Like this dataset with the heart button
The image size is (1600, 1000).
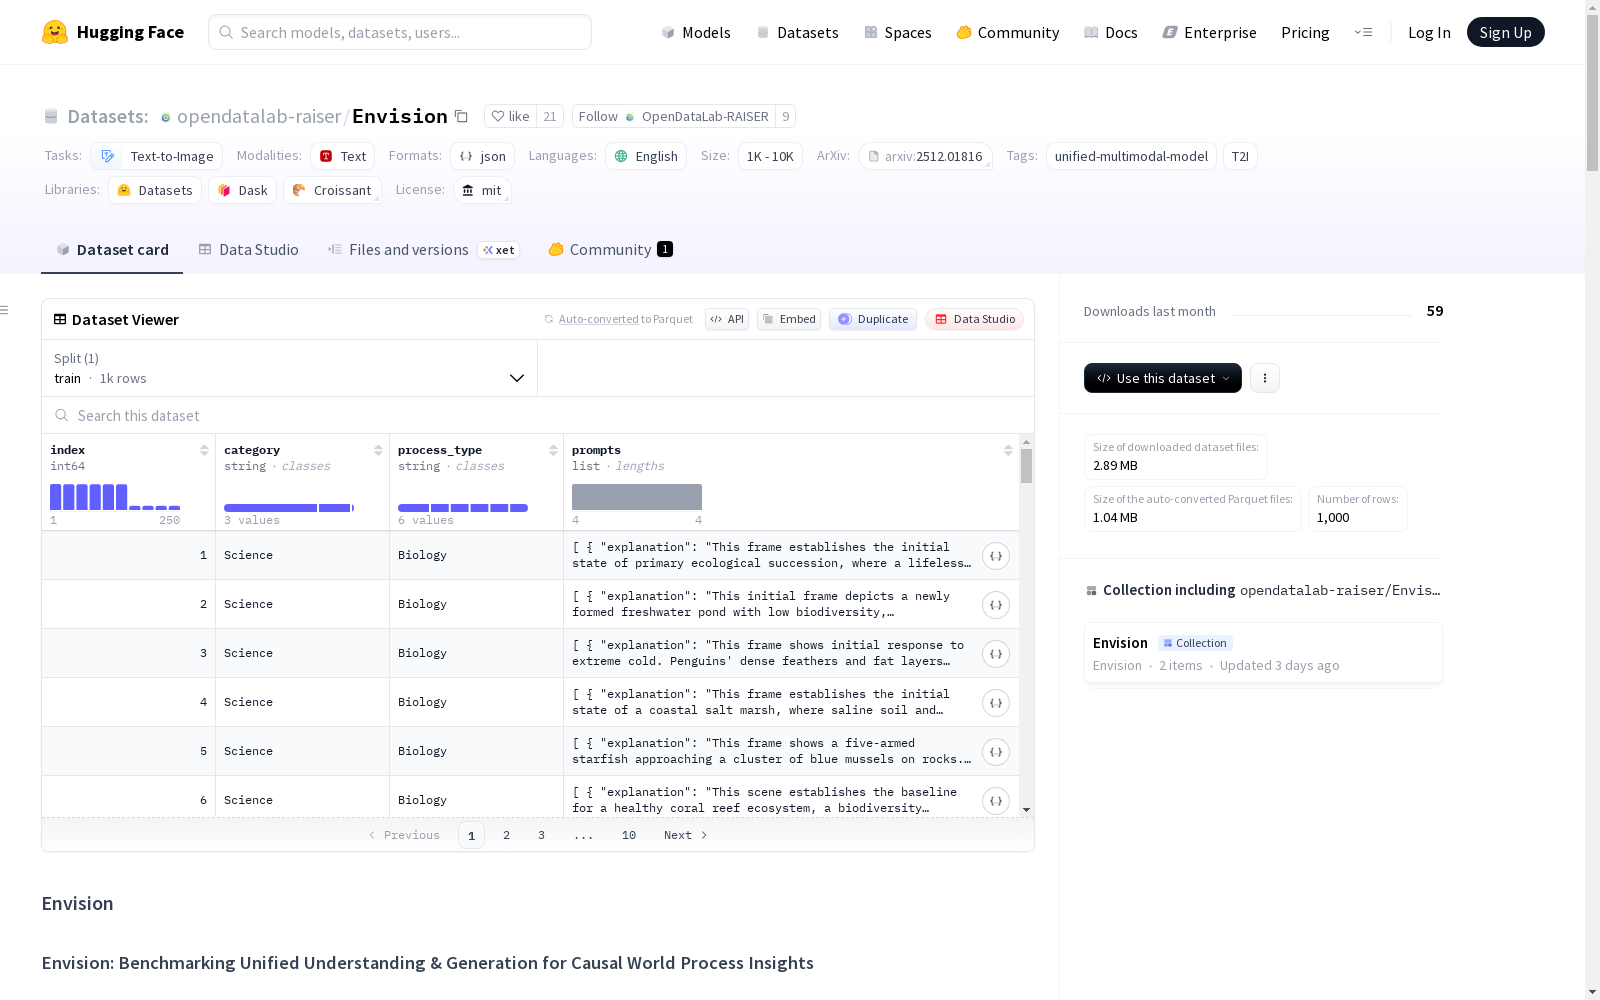pos(511,116)
